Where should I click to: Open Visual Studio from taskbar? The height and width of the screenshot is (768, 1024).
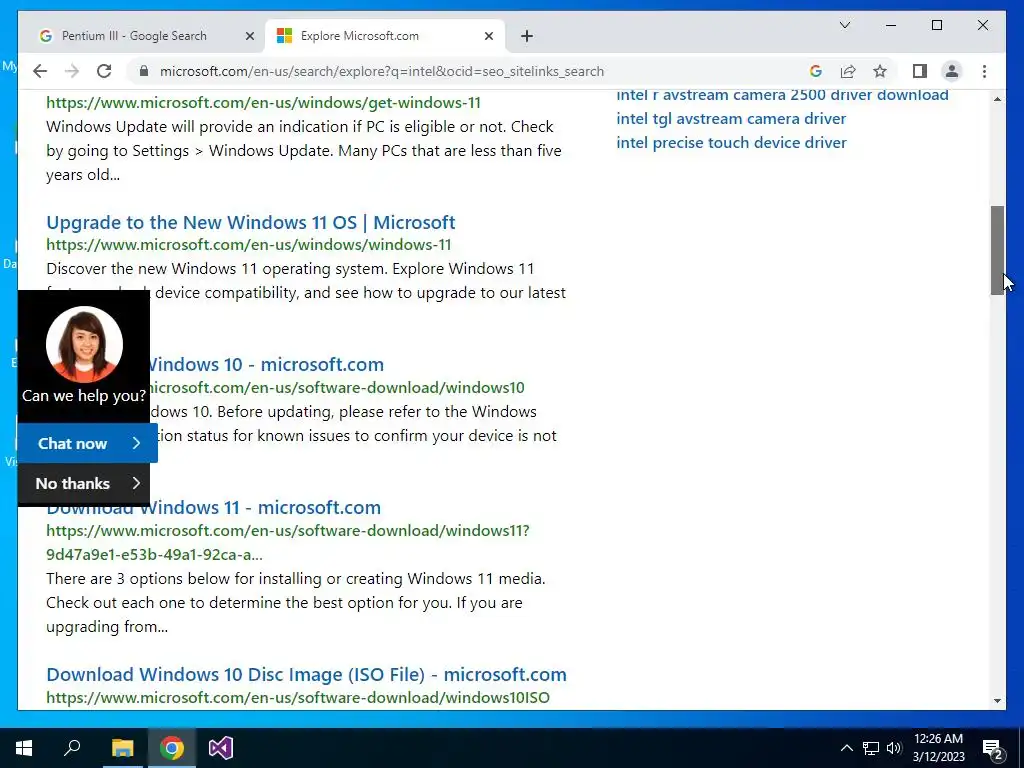pos(221,748)
